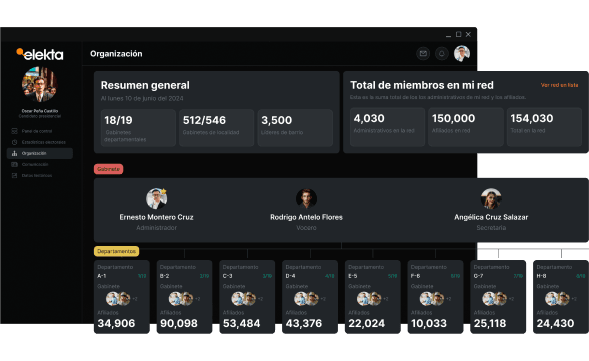Open department G-7 card title

pos(478,276)
